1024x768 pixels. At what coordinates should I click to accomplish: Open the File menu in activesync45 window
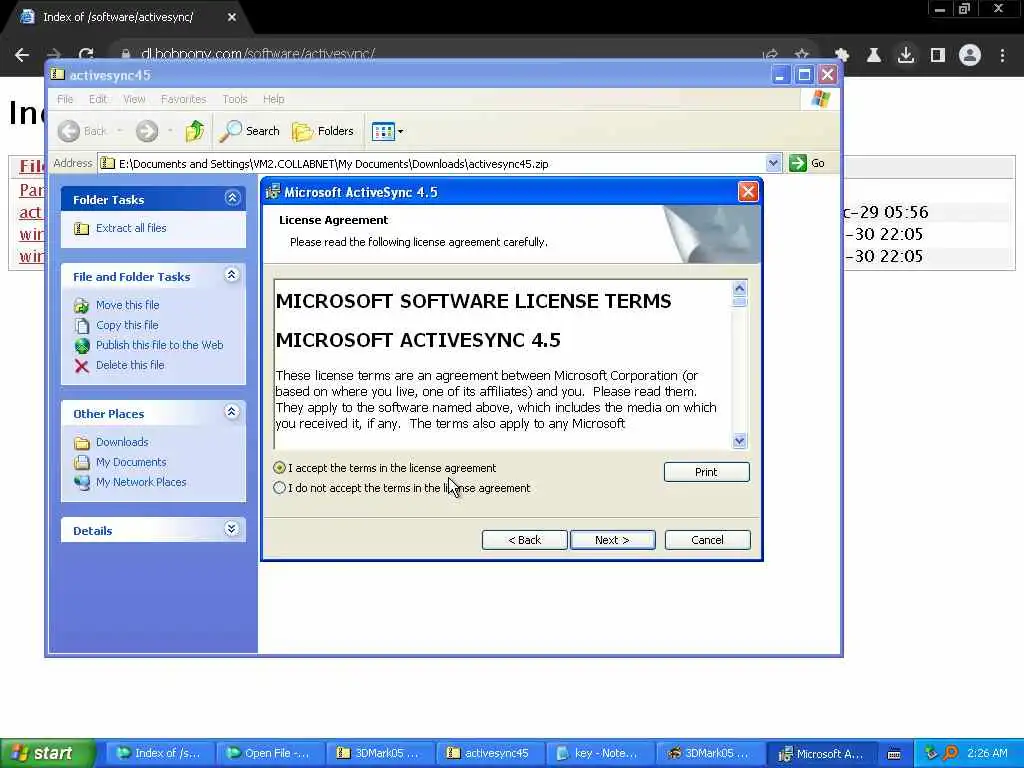point(65,99)
